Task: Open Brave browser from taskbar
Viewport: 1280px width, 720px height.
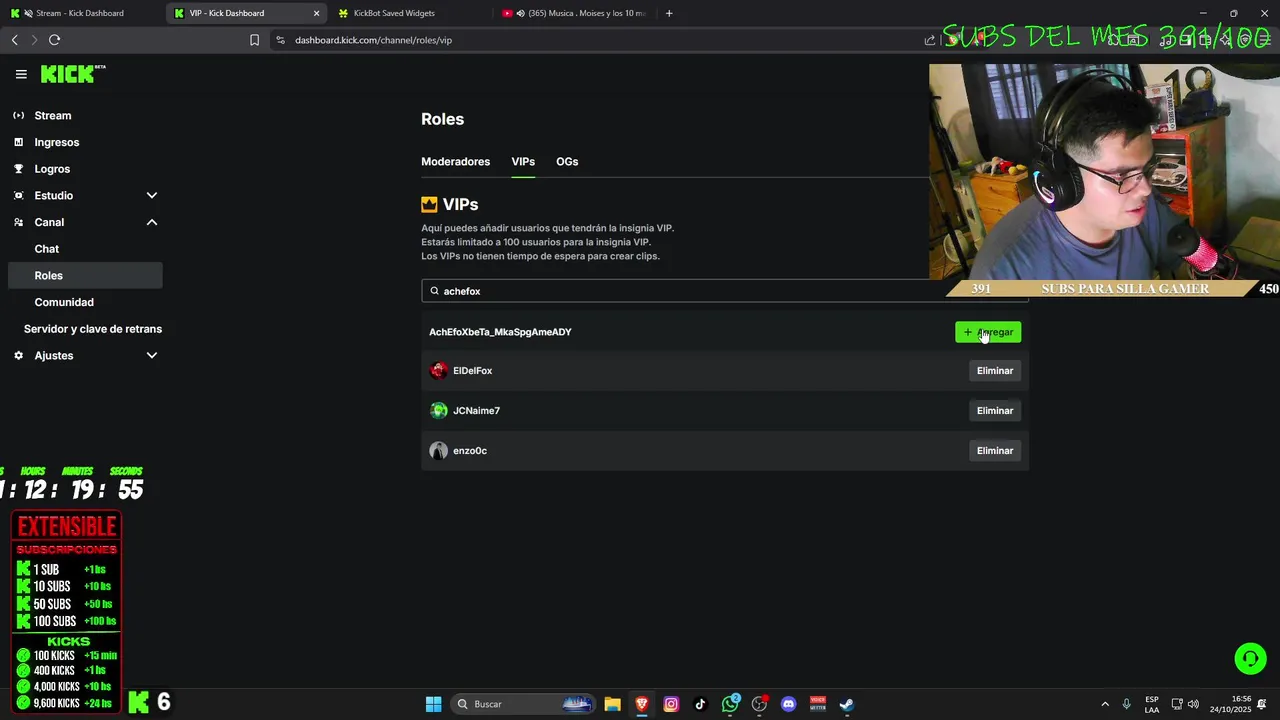Action: (x=642, y=704)
